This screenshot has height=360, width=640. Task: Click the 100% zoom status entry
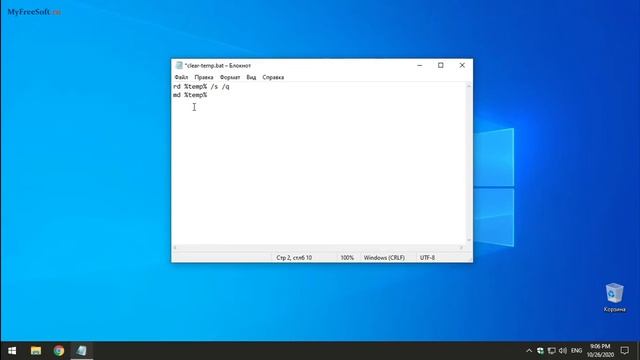click(347, 258)
